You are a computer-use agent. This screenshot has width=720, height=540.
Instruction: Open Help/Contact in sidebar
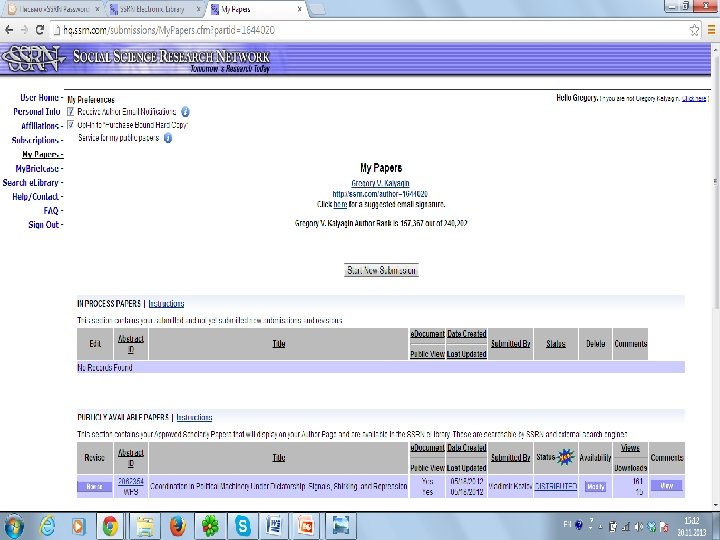[38, 197]
